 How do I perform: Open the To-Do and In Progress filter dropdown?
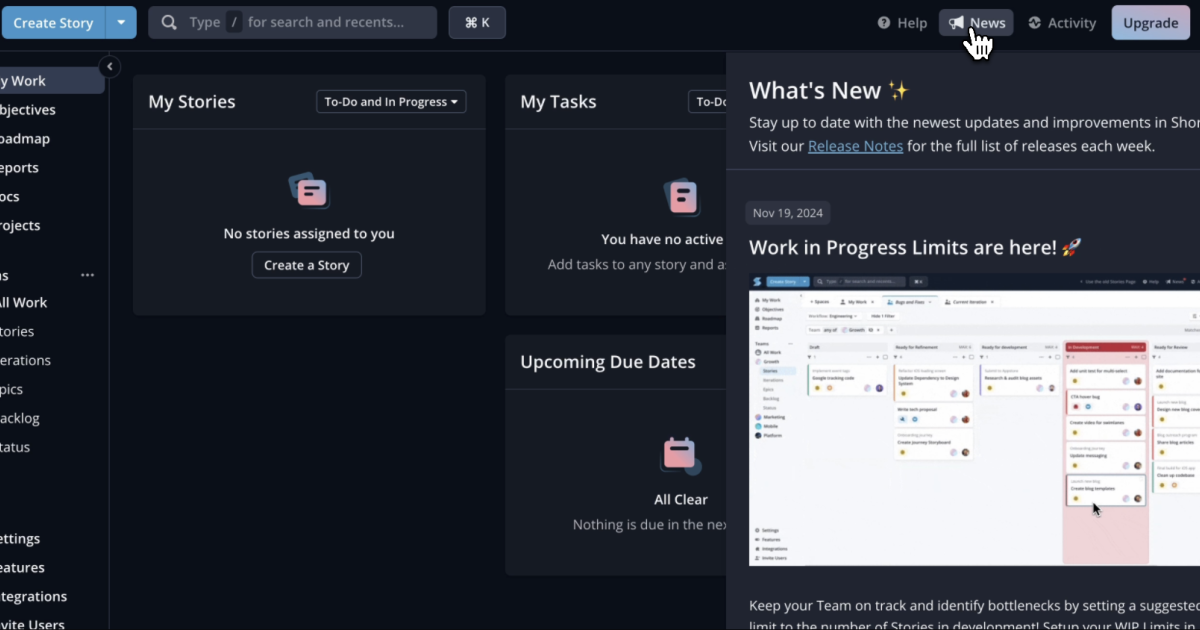390,101
